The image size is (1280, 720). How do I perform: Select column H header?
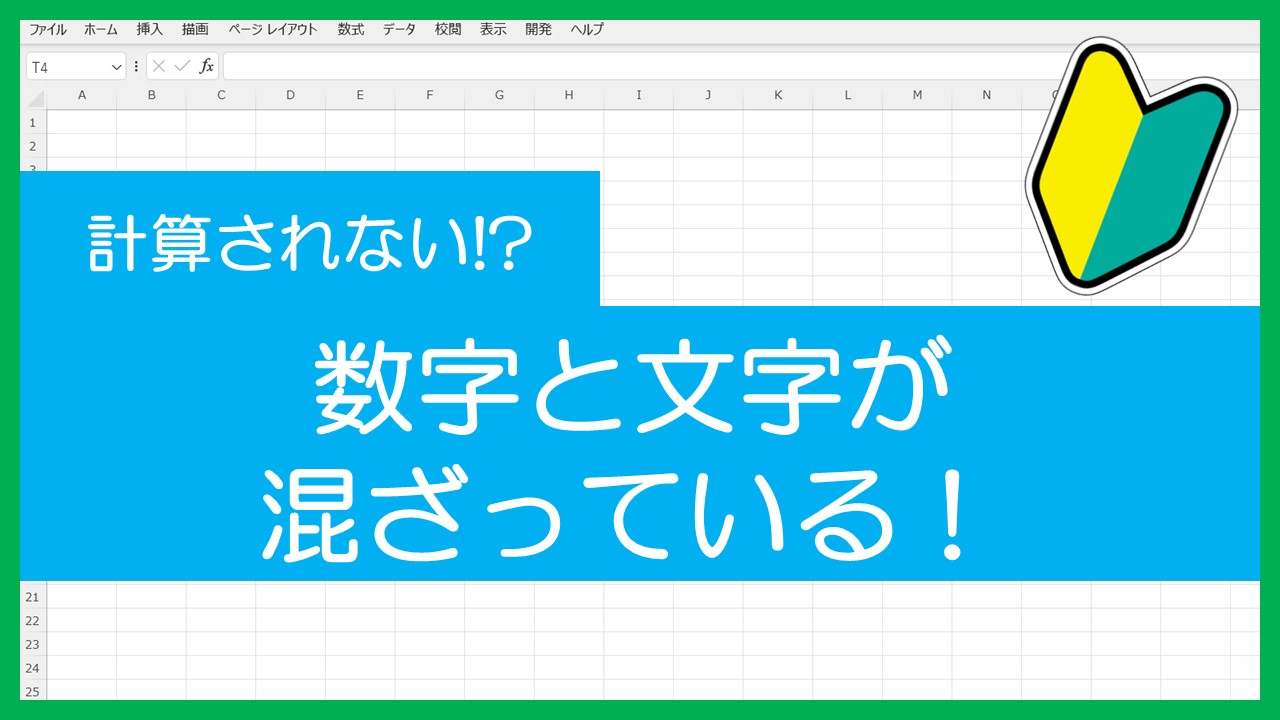tap(568, 95)
